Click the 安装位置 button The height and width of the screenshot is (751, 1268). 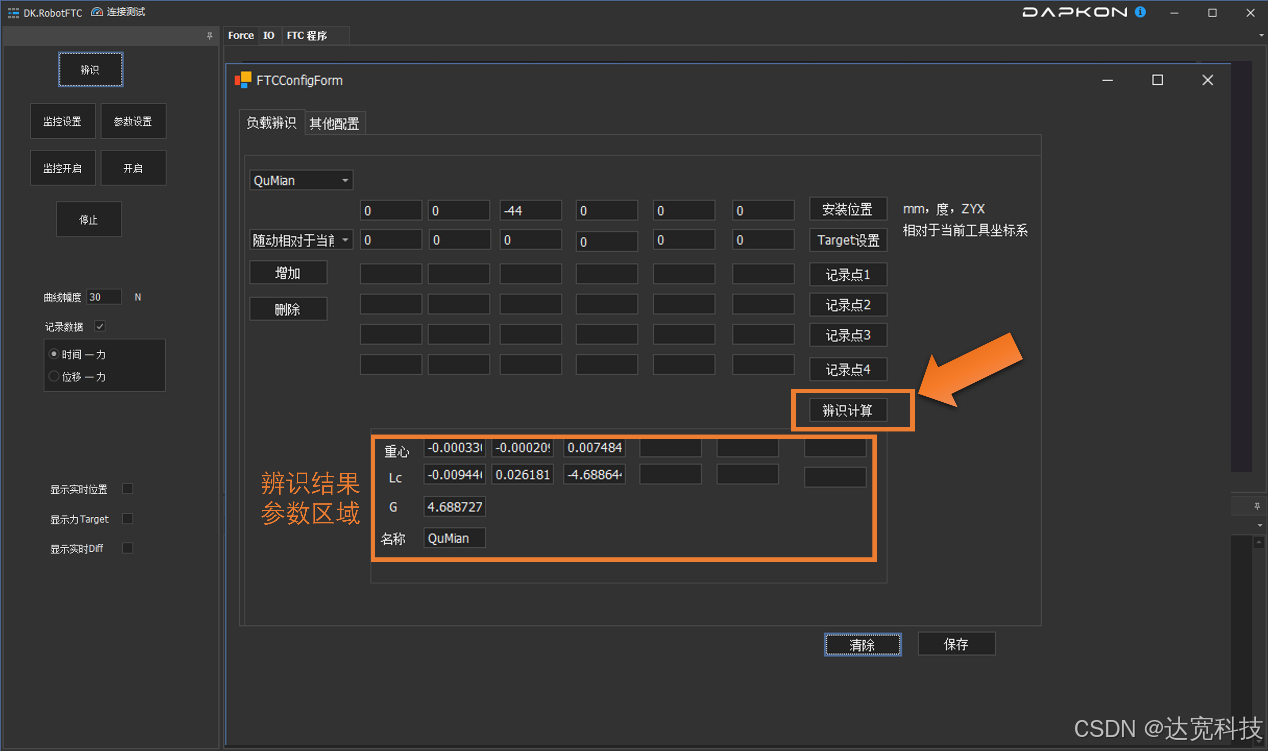(847, 209)
